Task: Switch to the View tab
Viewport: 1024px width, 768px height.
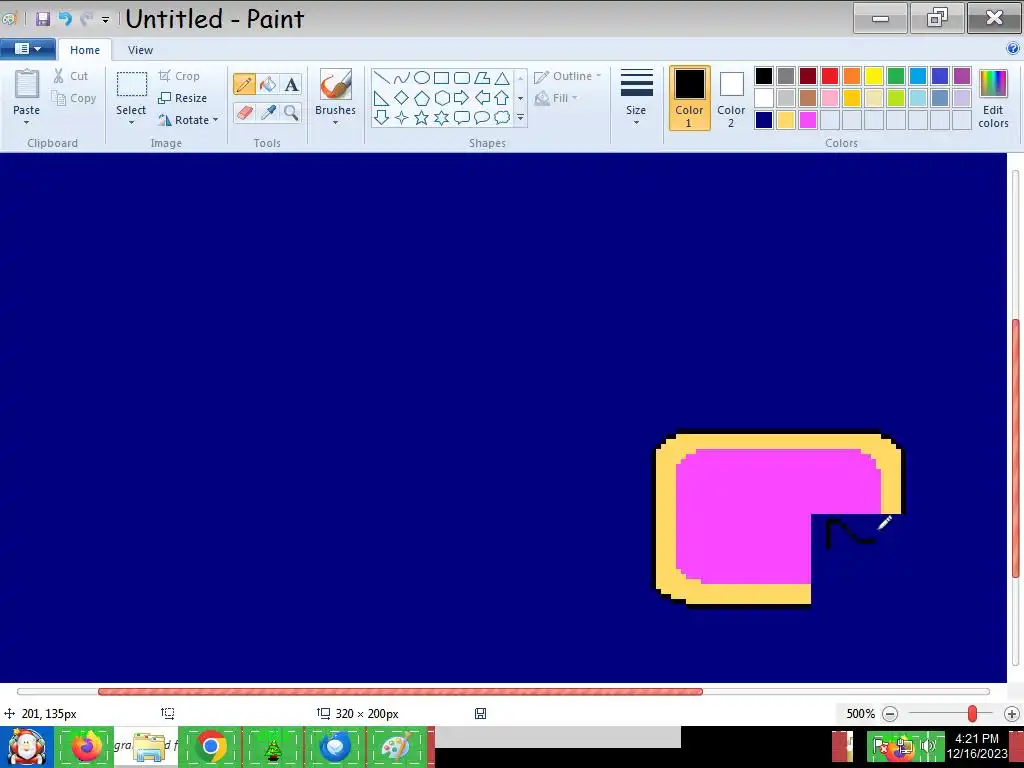Action: click(x=140, y=50)
